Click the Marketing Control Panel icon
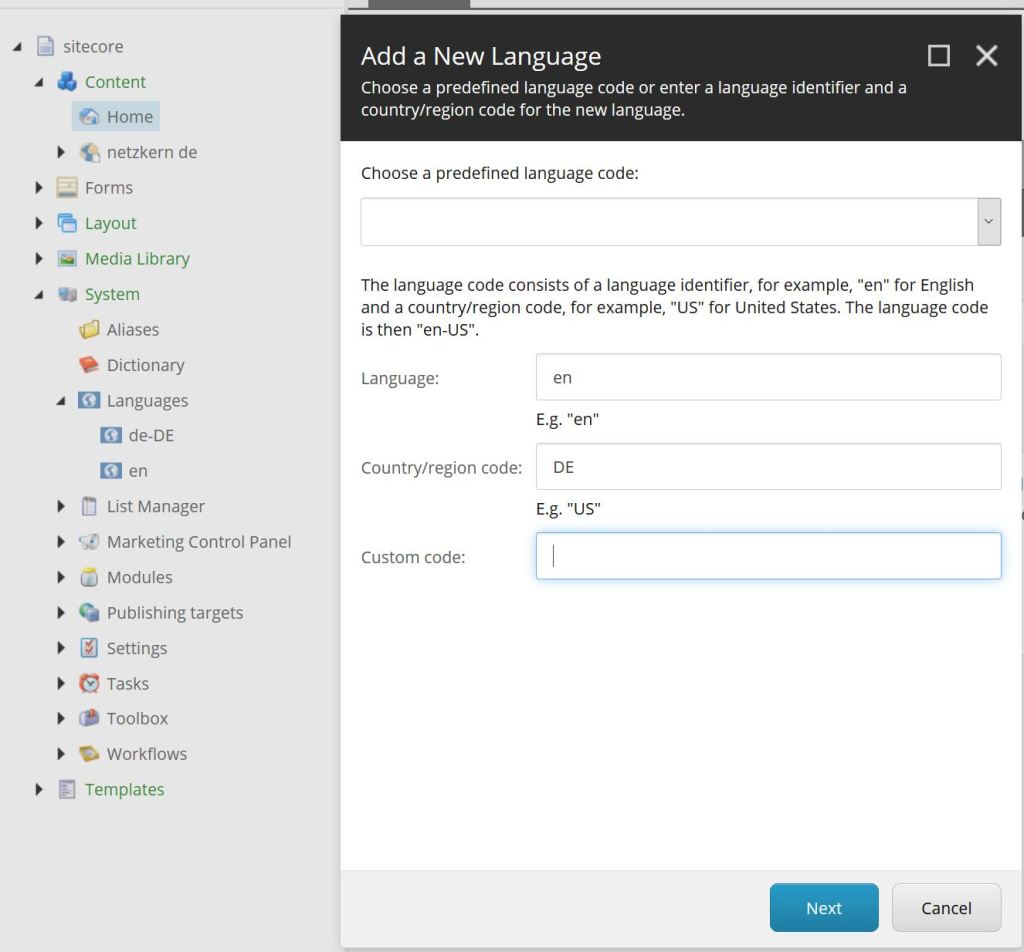 pos(89,542)
